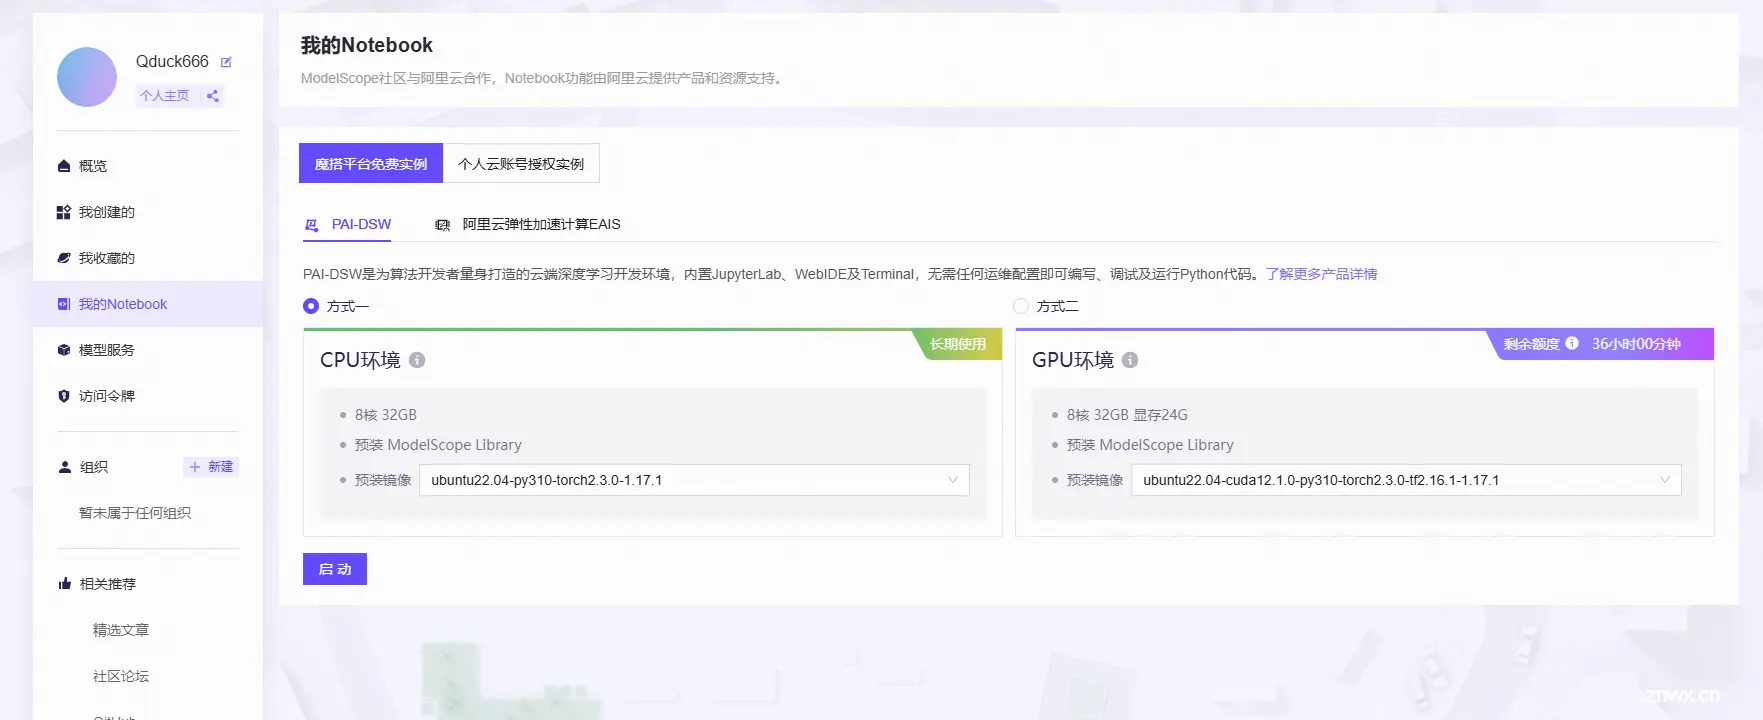Screen dimensions: 1763x720
Task: Click the 我创建的 sidebar icon
Action: click(x=64, y=212)
